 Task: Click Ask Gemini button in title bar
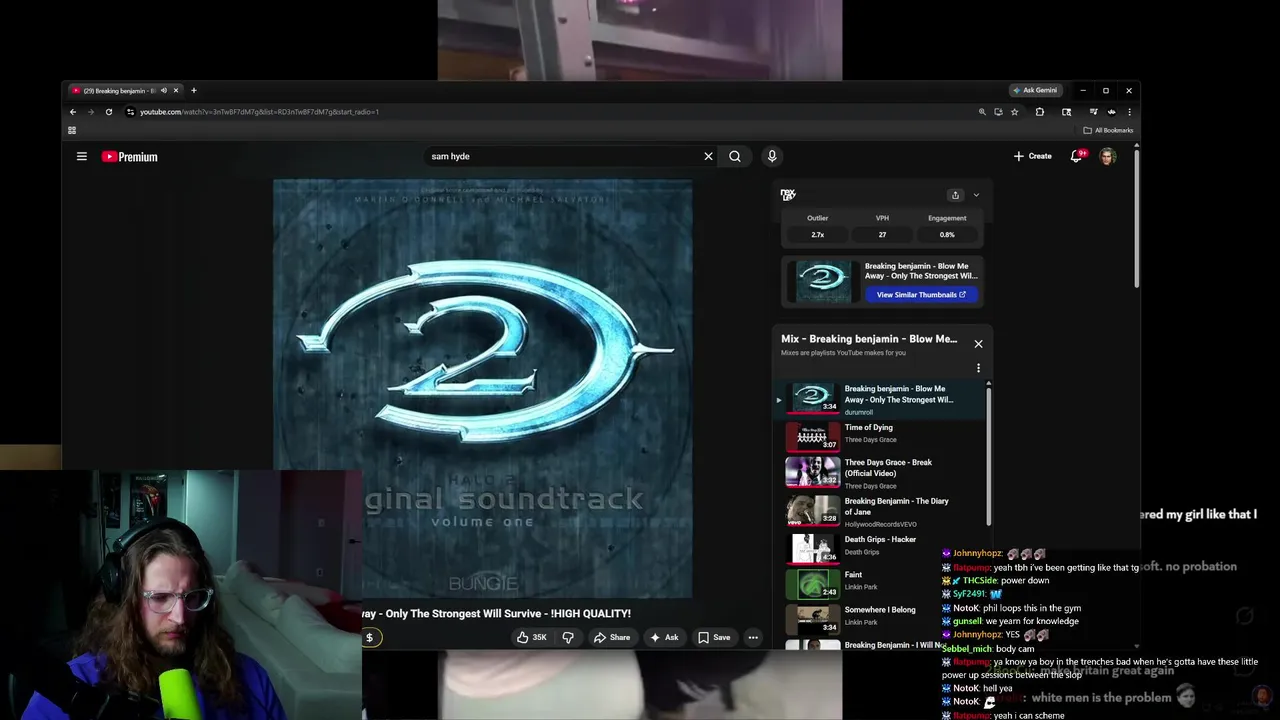1035,90
